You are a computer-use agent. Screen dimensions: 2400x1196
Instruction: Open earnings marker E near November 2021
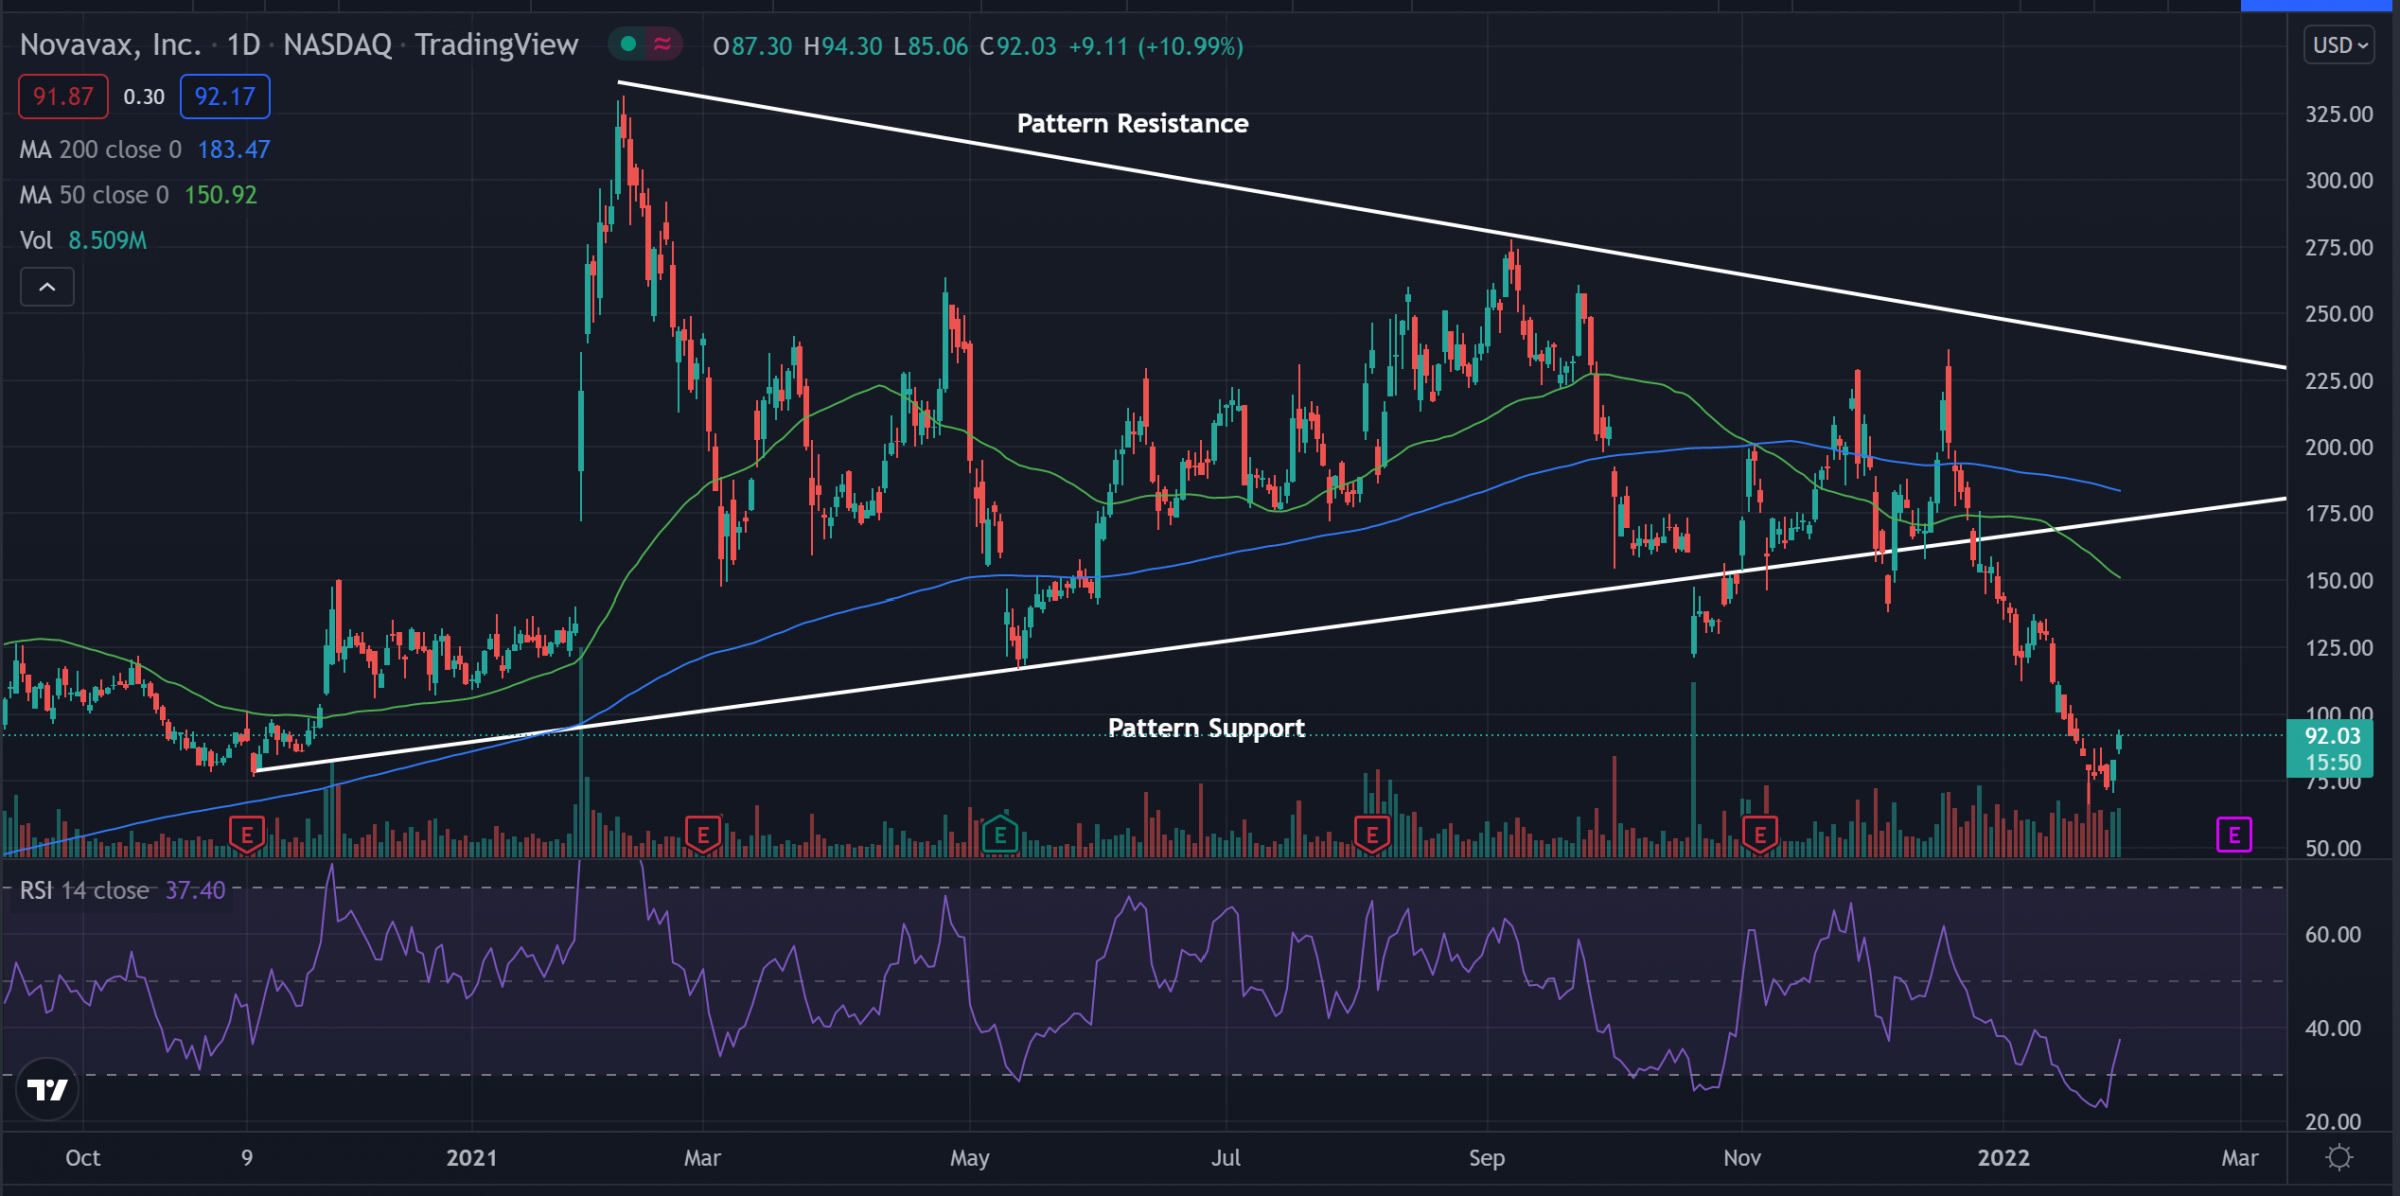tap(1760, 834)
